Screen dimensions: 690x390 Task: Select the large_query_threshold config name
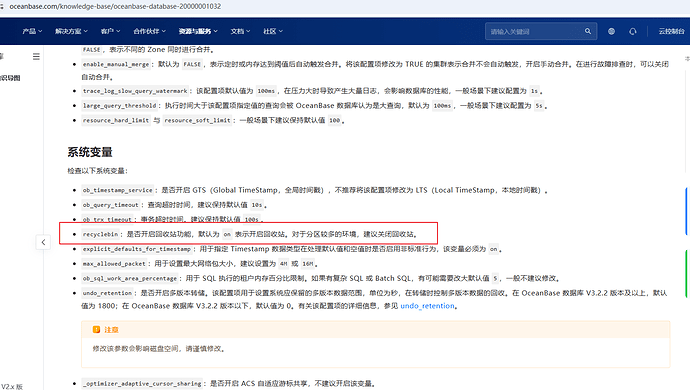pos(119,106)
